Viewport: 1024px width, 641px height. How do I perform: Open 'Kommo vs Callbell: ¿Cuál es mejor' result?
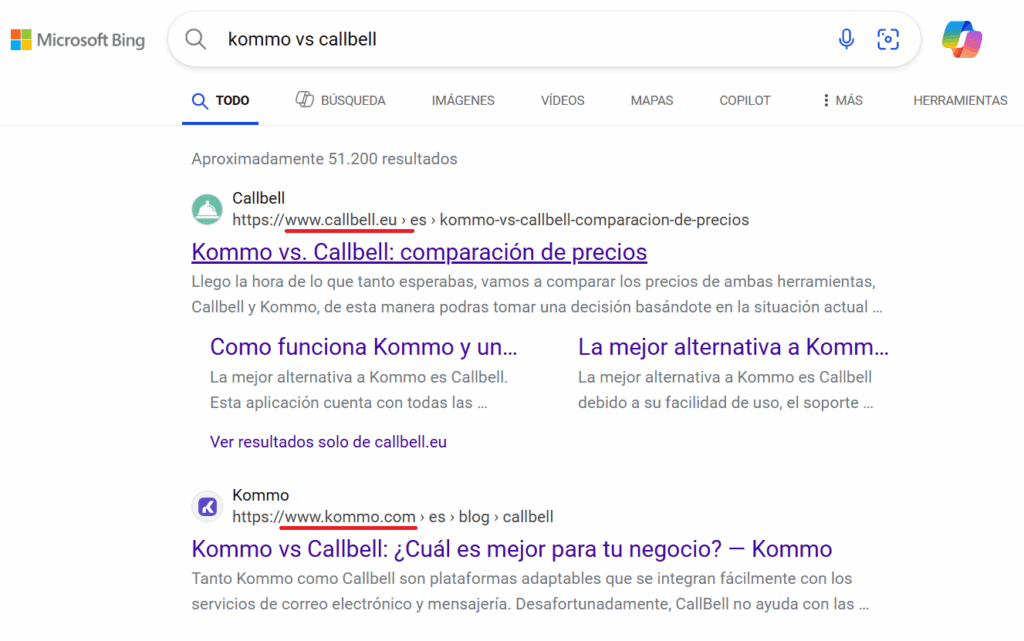pyautogui.click(x=511, y=549)
